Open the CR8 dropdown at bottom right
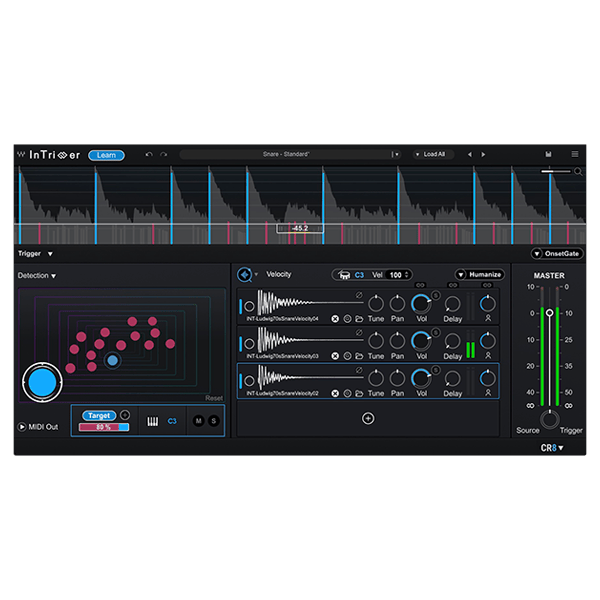 [x=552, y=448]
